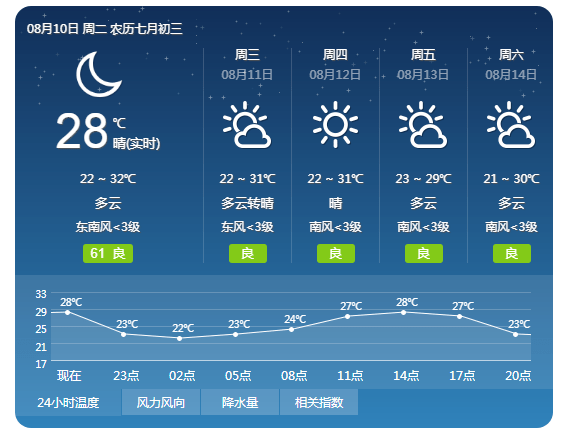The height and width of the screenshot is (436, 573).
Task: Select the 相关指数 tab
Action: tap(319, 402)
